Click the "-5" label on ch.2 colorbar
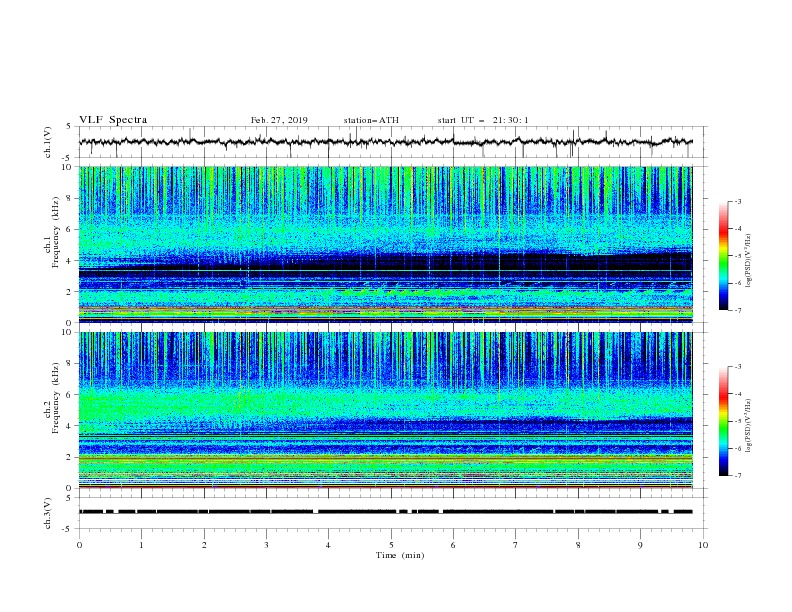This screenshot has width=792, height=612. coord(737,421)
